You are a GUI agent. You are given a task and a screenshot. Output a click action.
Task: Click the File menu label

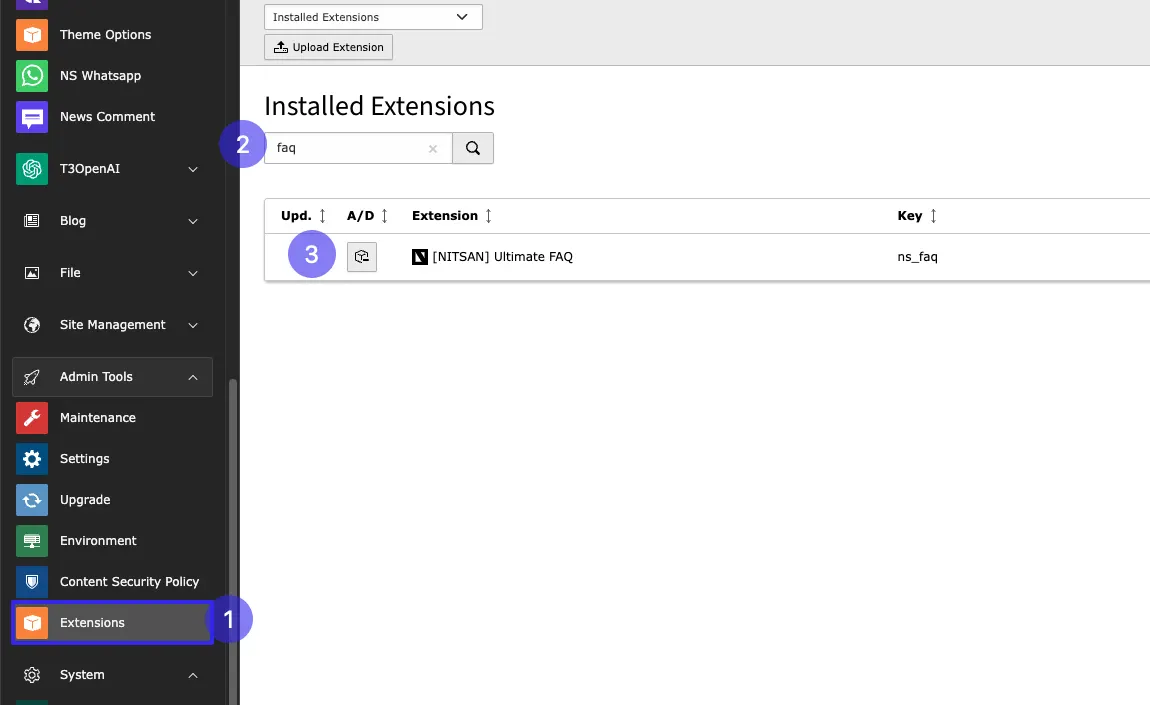tap(70, 273)
